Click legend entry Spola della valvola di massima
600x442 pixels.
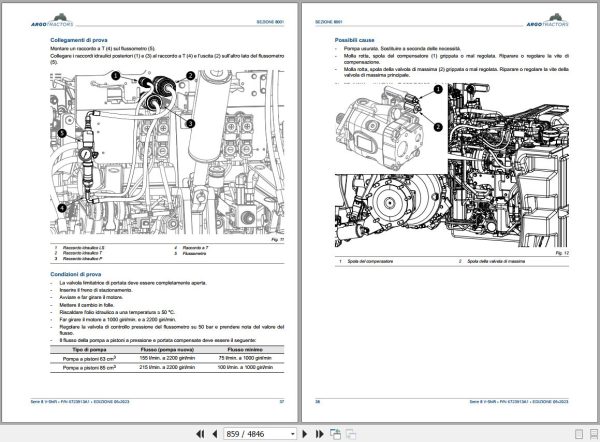(x=496, y=261)
